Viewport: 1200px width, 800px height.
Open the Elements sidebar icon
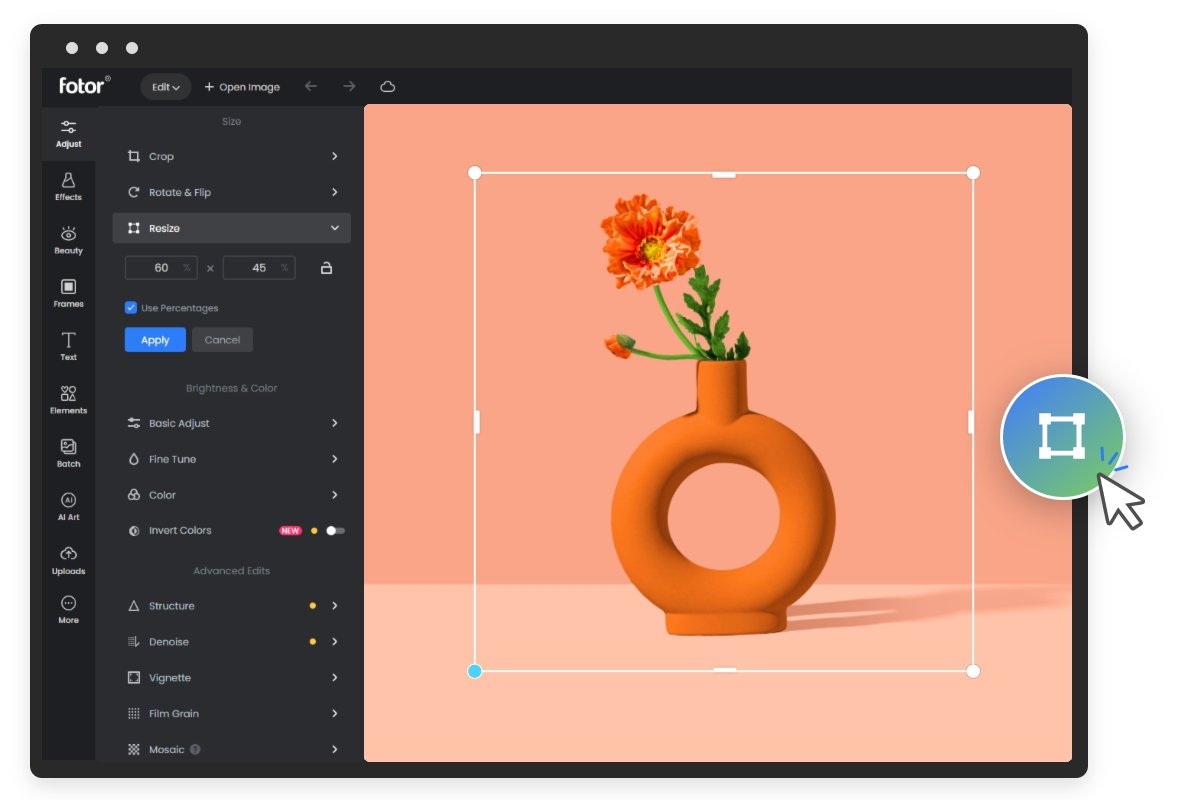click(x=68, y=399)
